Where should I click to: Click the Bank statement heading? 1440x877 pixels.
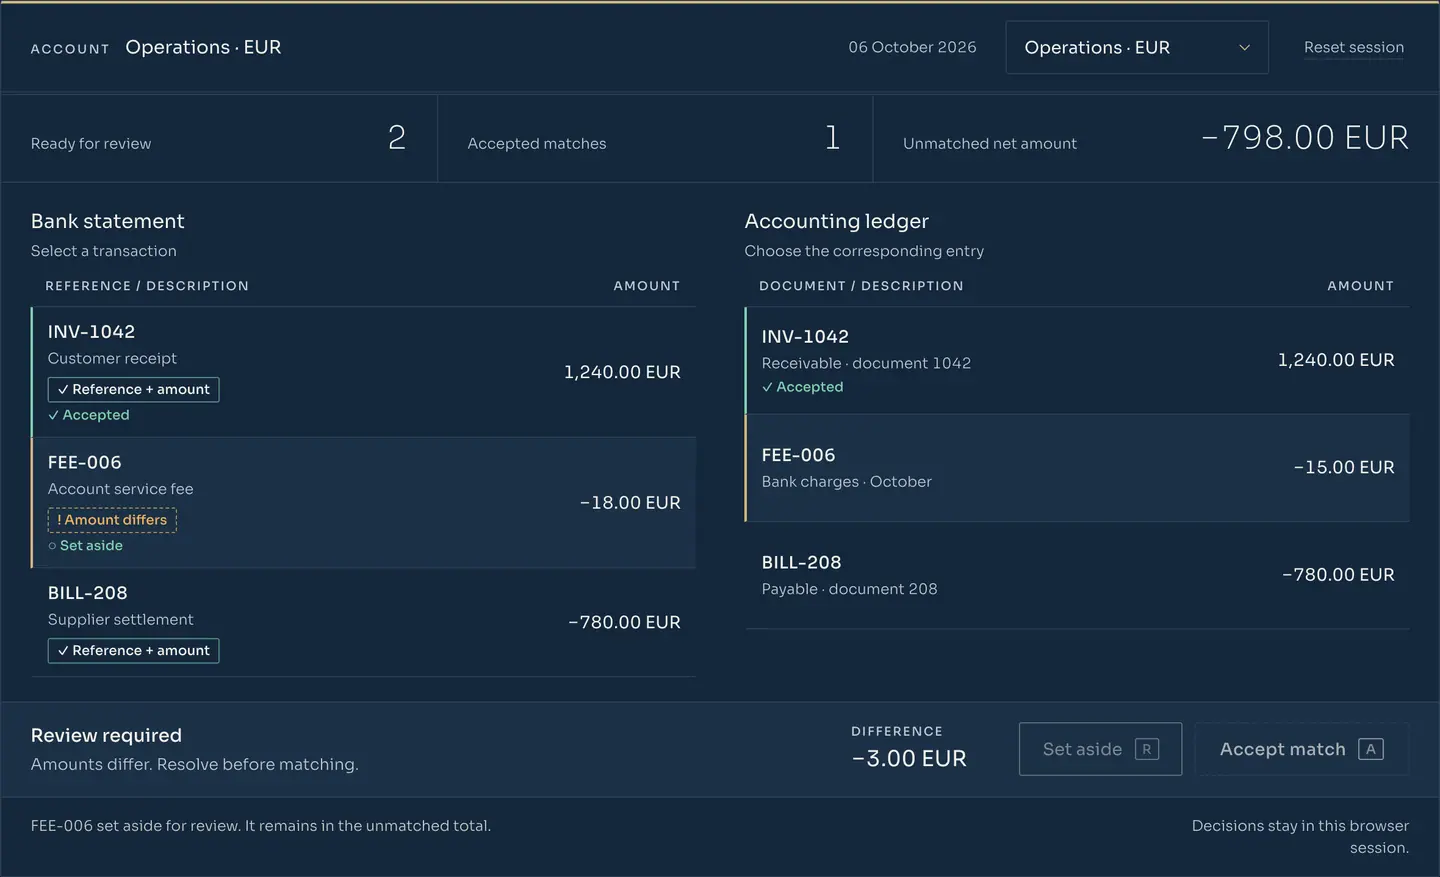coord(108,221)
